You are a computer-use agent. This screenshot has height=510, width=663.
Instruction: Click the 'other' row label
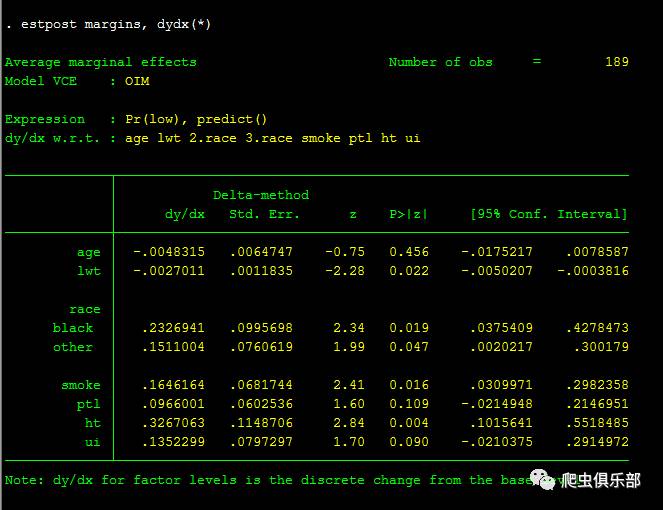click(x=73, y=347)
